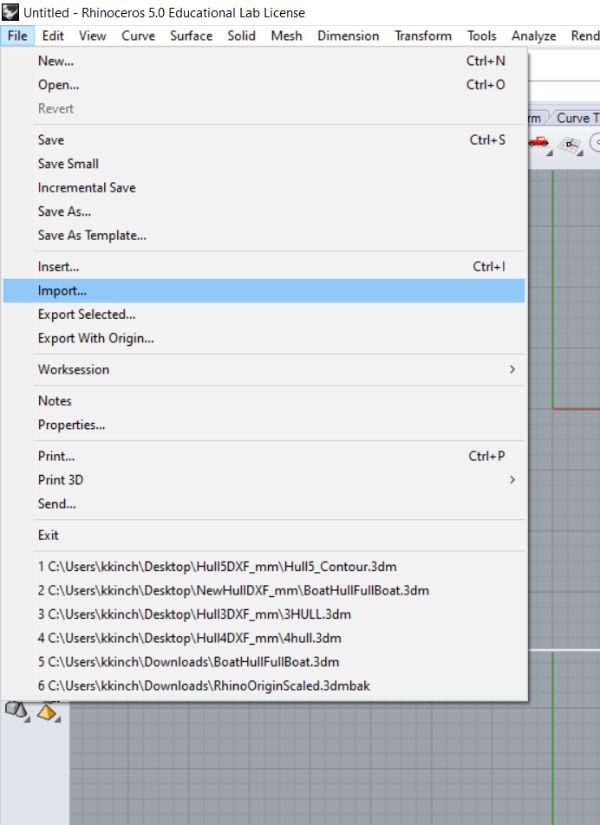Open the Dimension menu

pos(348,36)
